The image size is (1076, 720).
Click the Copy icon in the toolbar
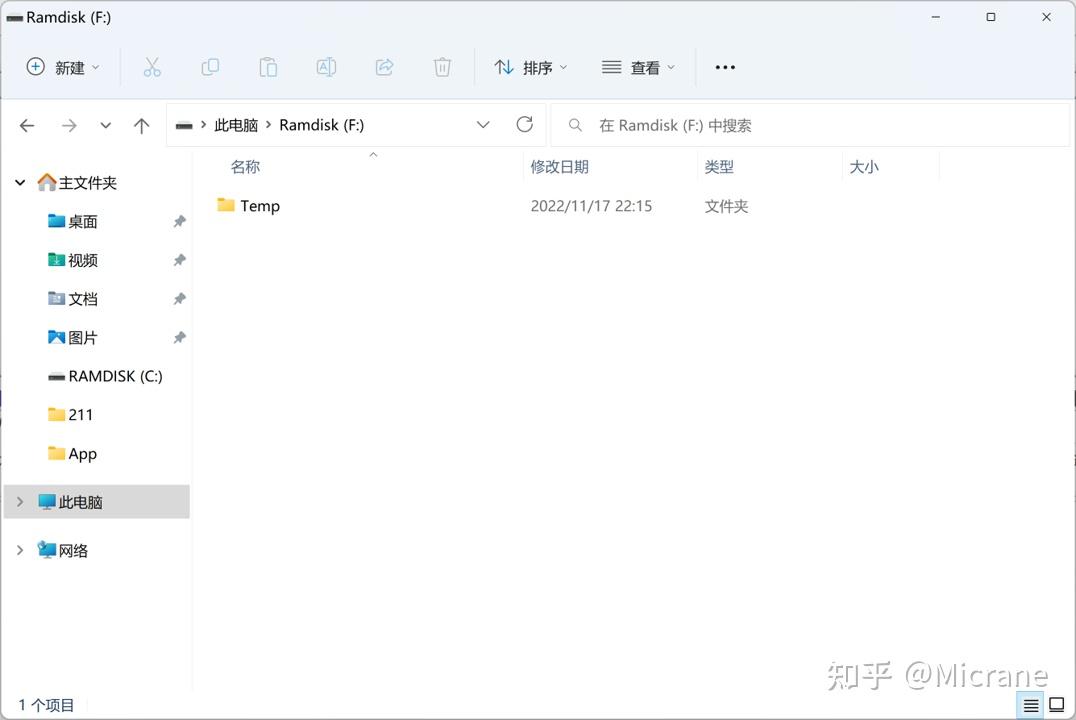pos(210,67)
